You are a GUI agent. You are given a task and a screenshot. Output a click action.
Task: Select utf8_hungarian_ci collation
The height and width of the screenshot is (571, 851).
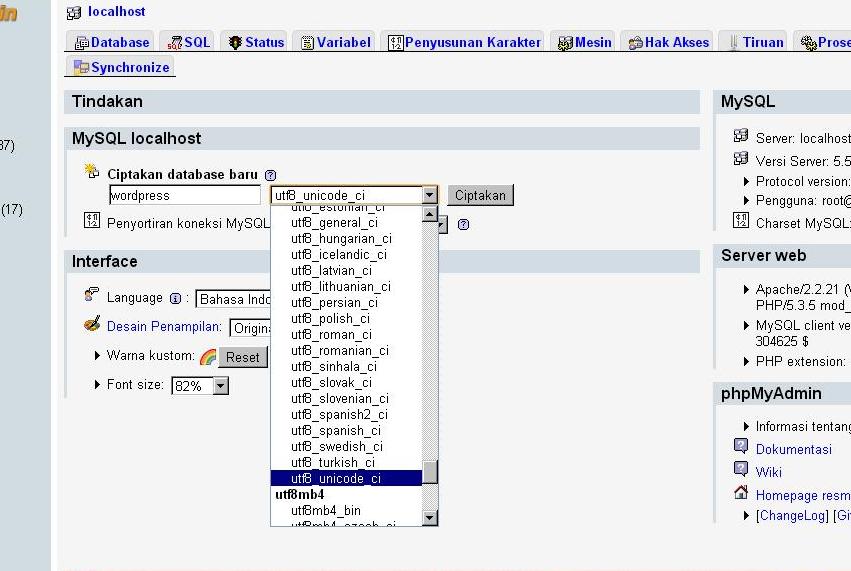pyautogui.click(x=346, y=238)
